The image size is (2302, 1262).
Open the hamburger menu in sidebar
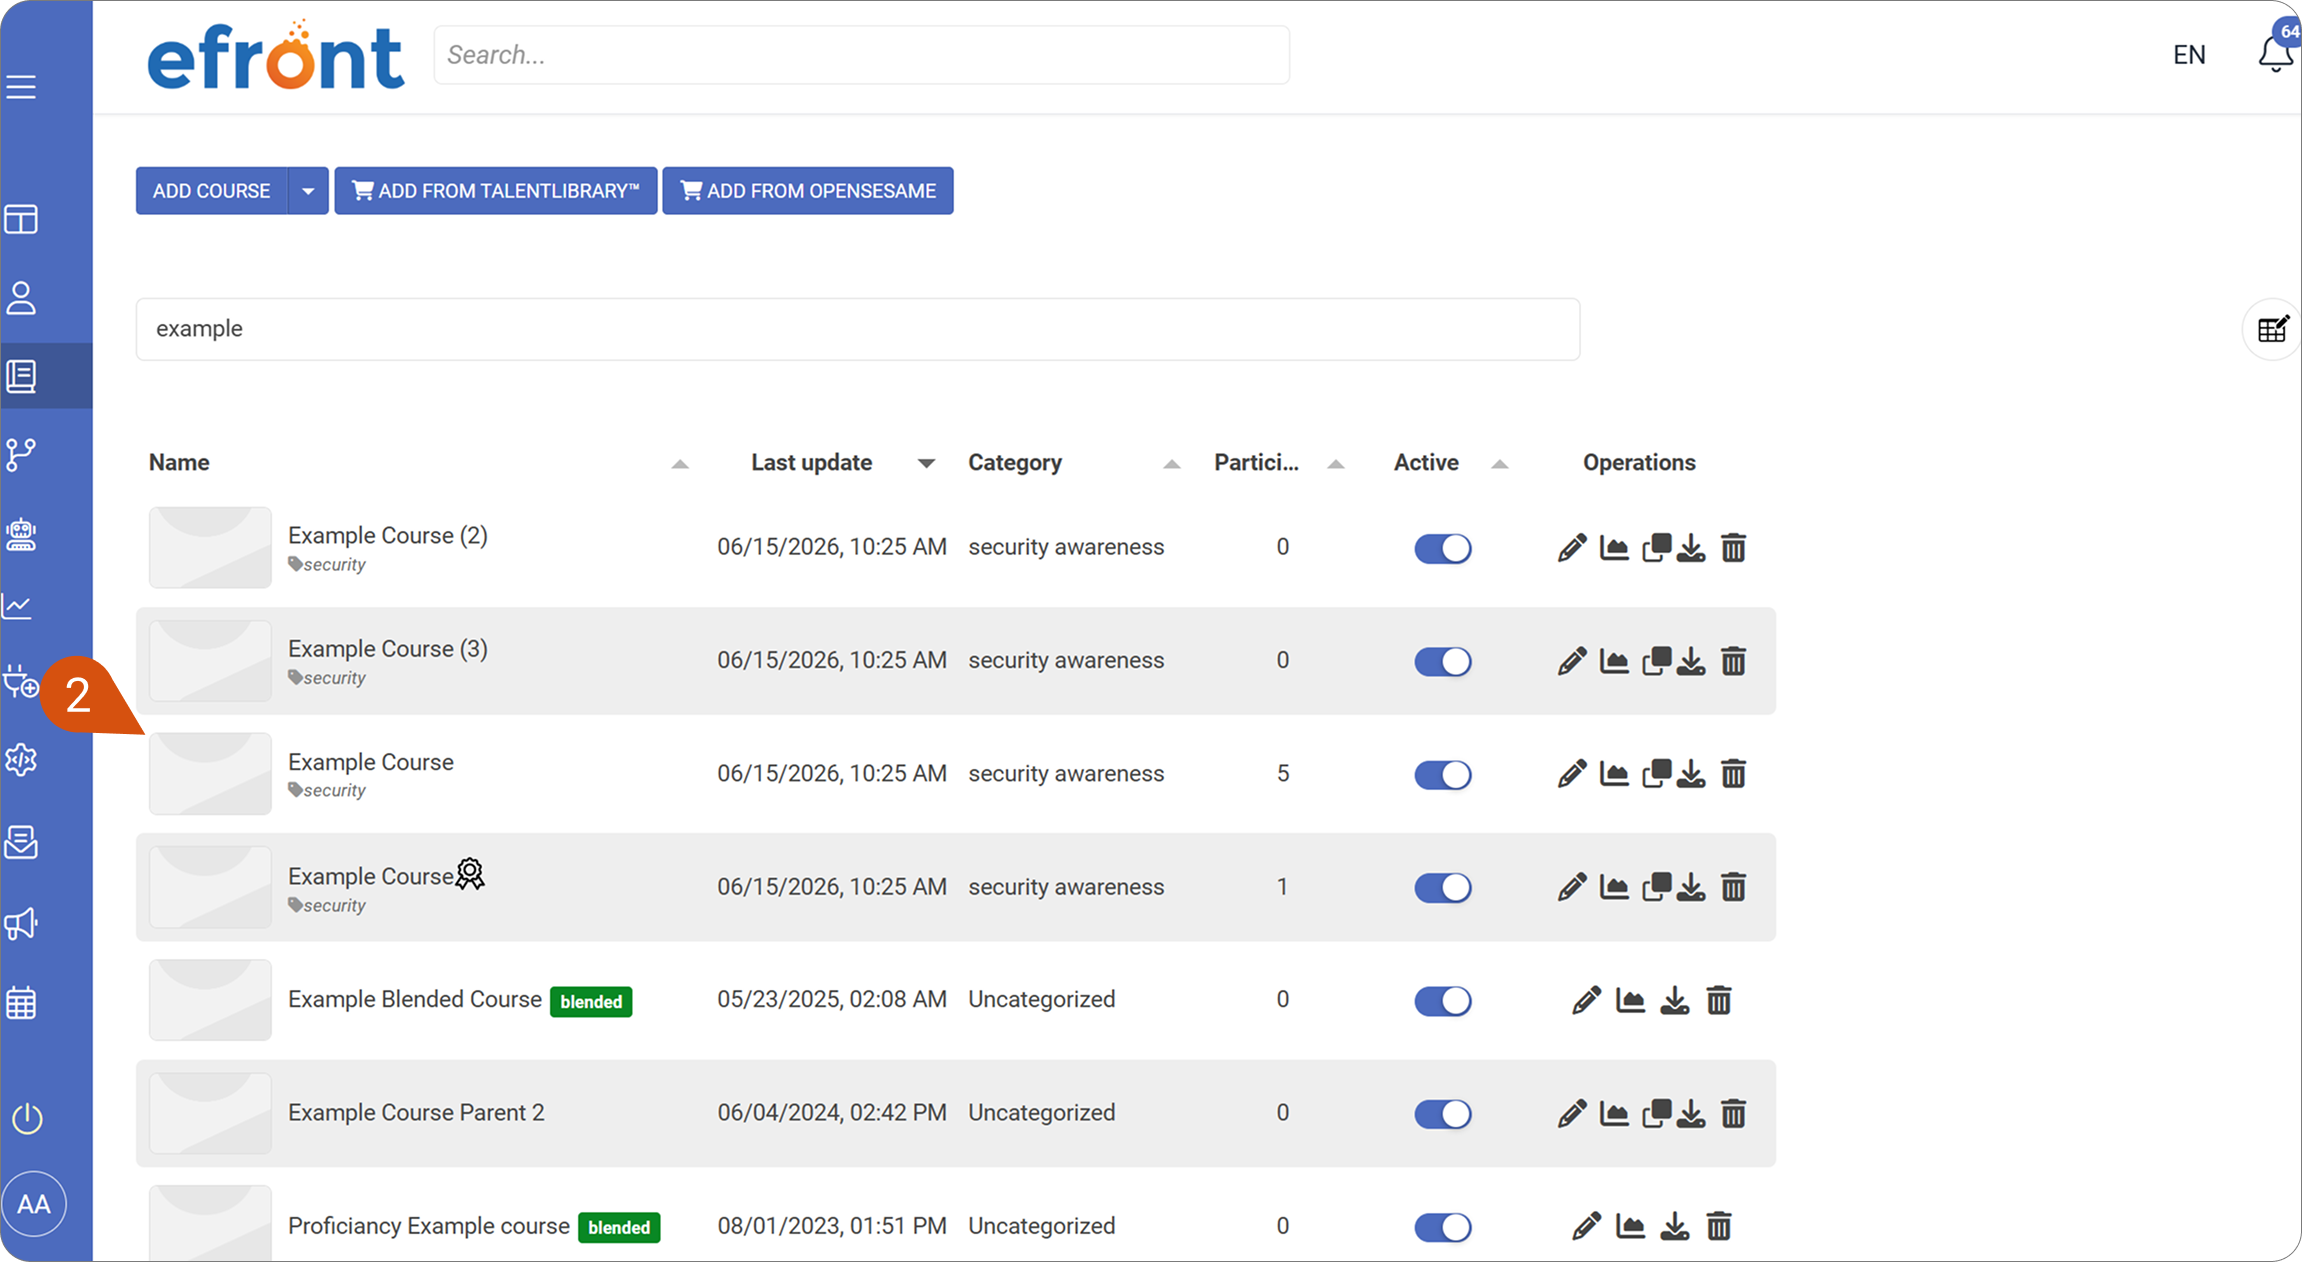21,87
